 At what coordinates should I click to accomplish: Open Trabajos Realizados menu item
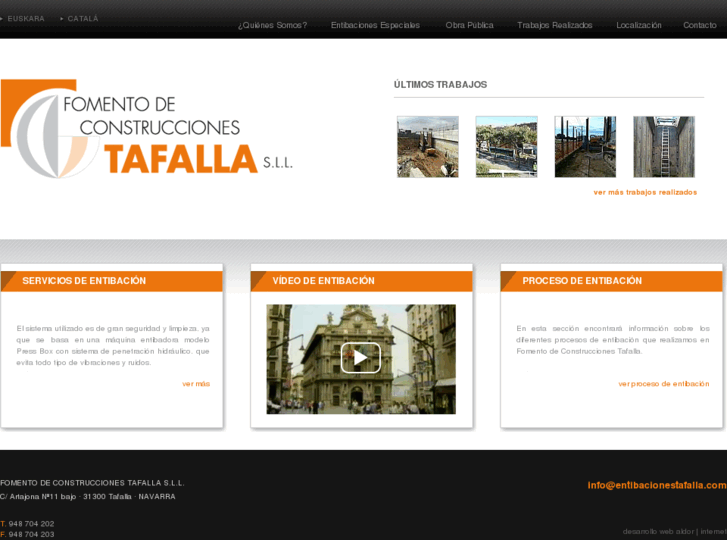click(x=555, y=25)
